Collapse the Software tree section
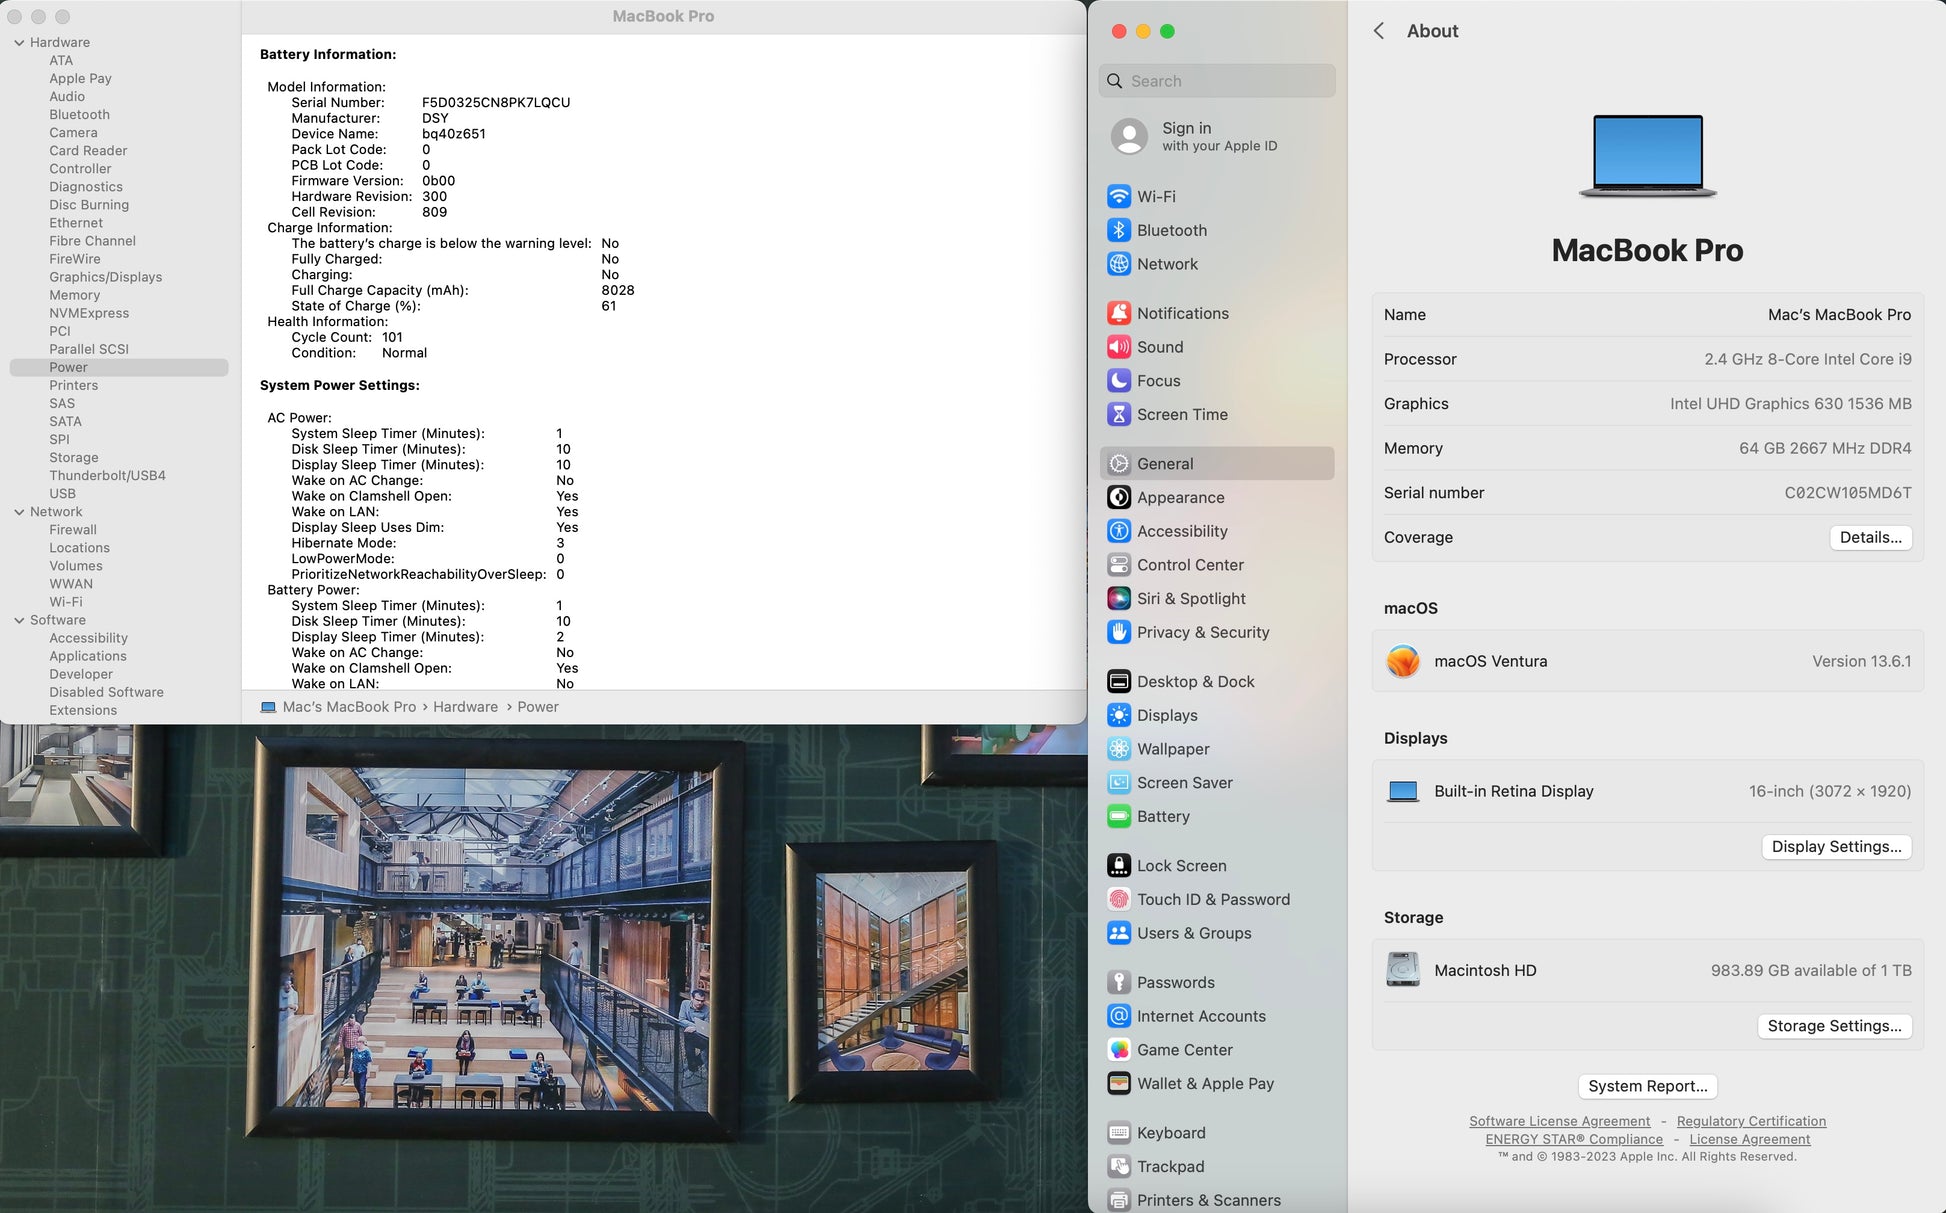Viewport: 1946px width, 1213px height. (19, 620)
